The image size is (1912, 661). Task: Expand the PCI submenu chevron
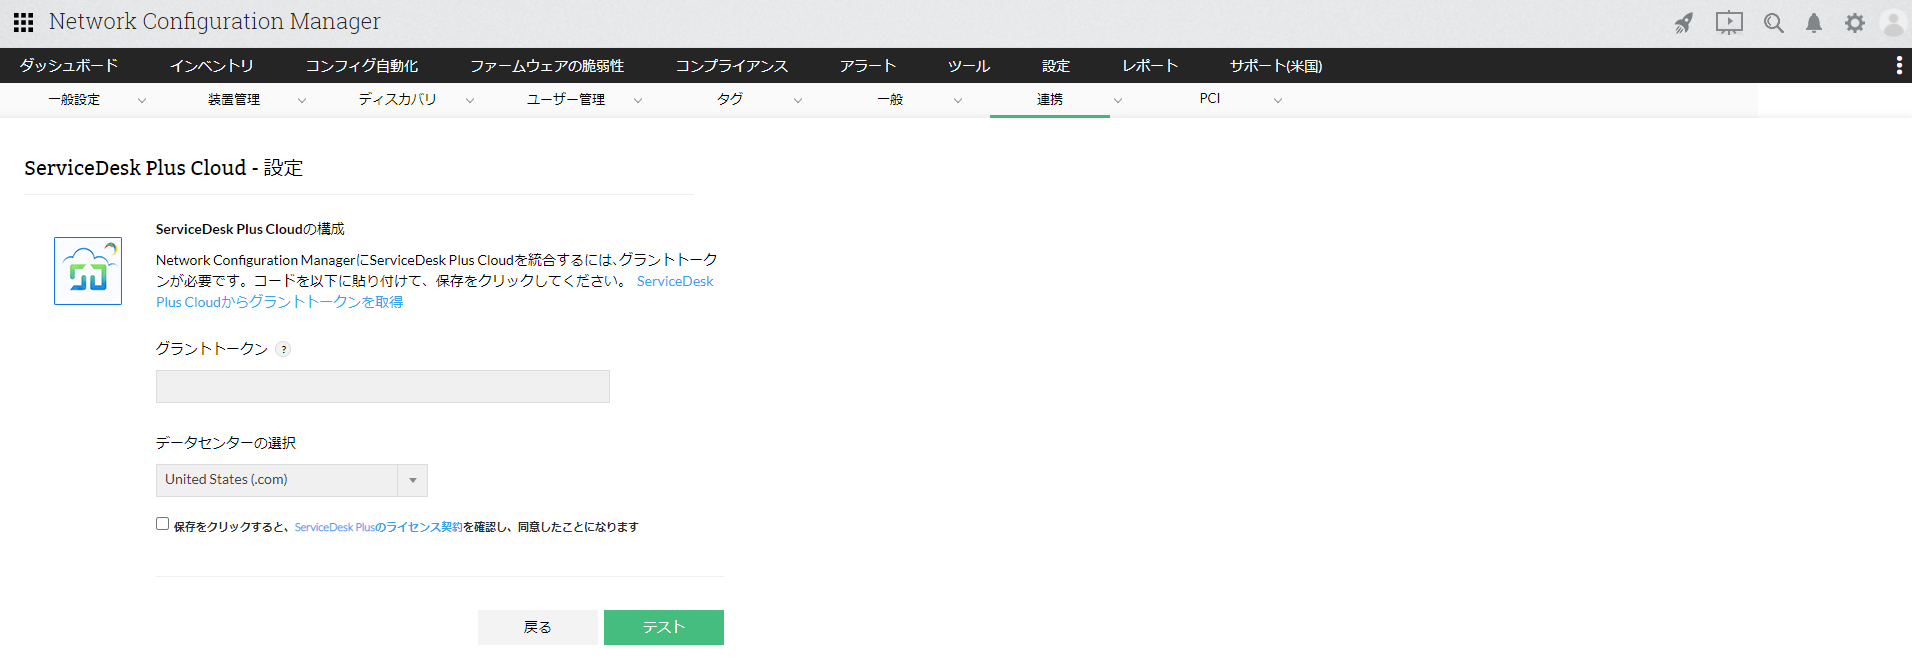pos(1278,100)
